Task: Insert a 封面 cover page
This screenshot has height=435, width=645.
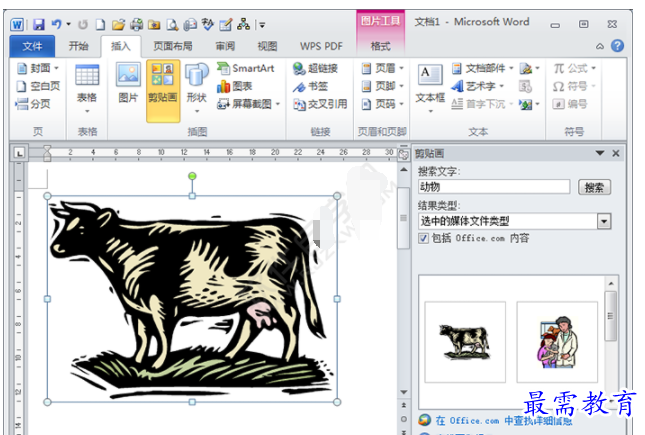Action: (x=38, y=68)
